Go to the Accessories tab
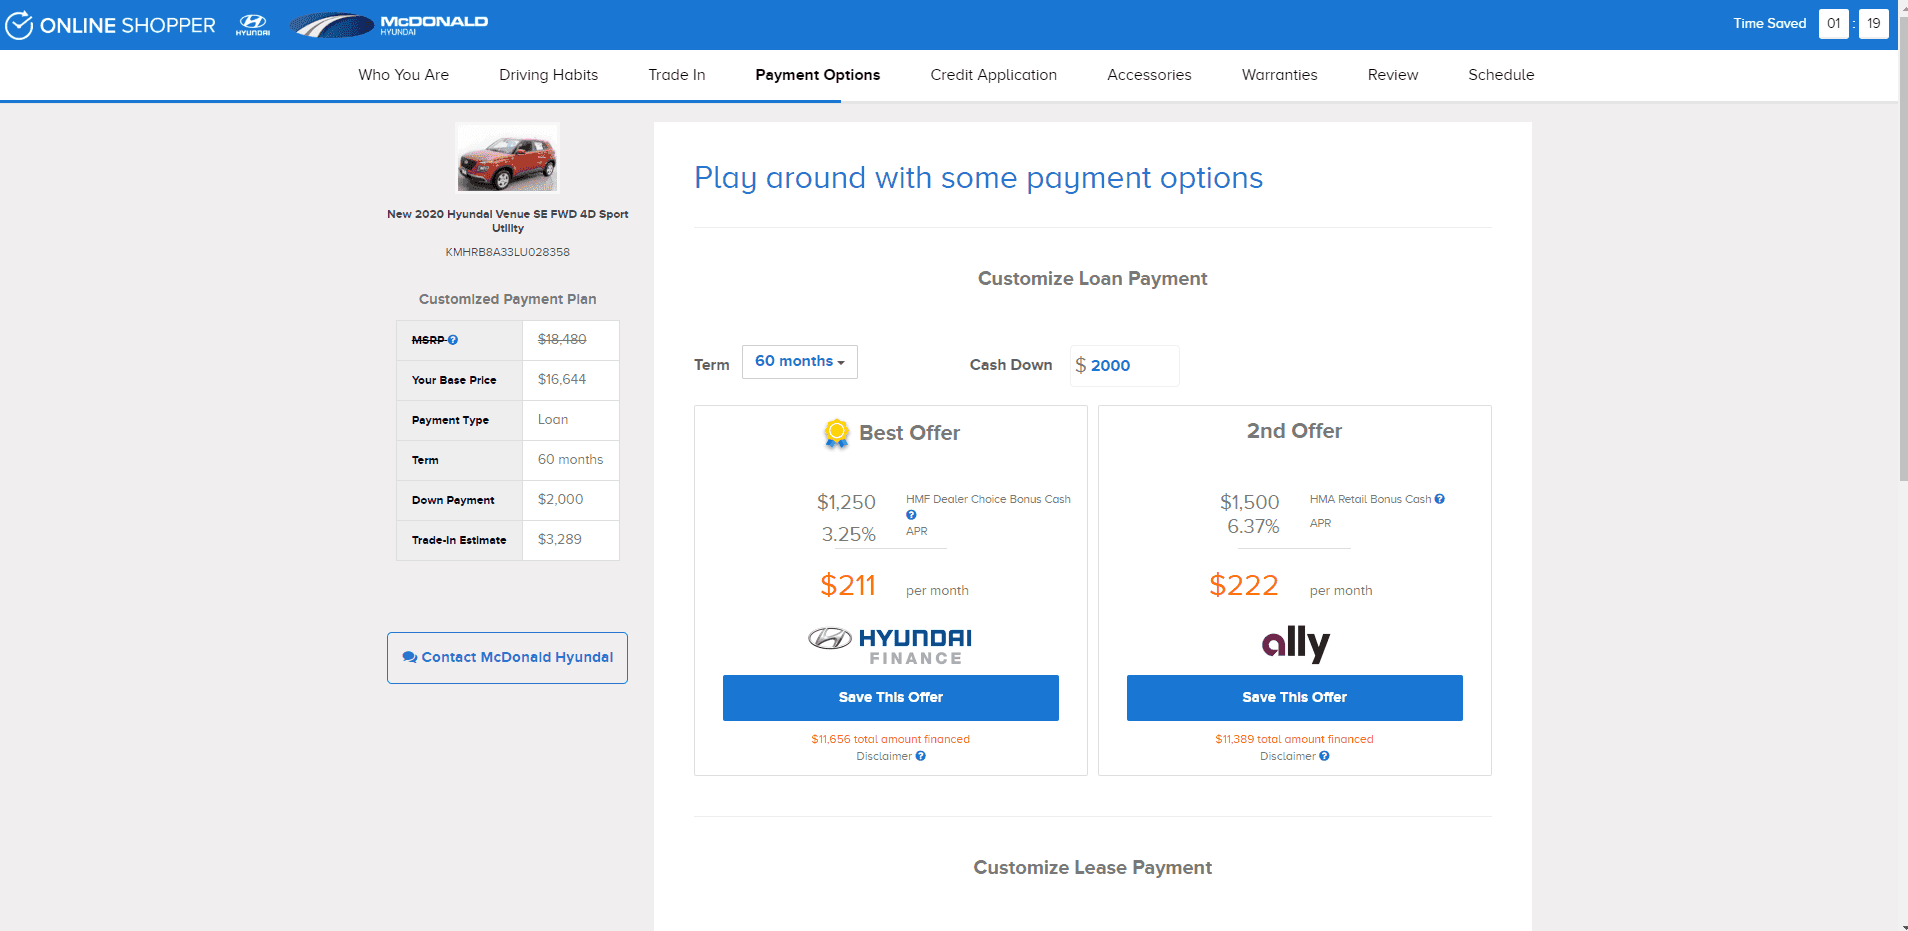The height and width of the screenshot is (931, 1908). click(x=1150, y=75)
